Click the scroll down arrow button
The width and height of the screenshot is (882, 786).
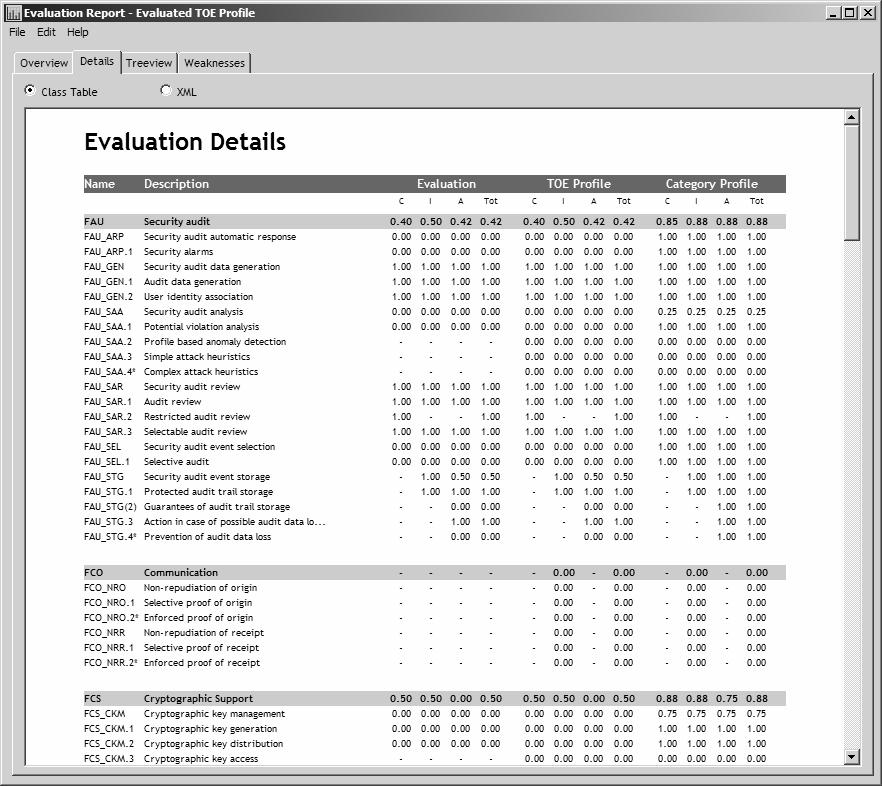tap(852, 757)
